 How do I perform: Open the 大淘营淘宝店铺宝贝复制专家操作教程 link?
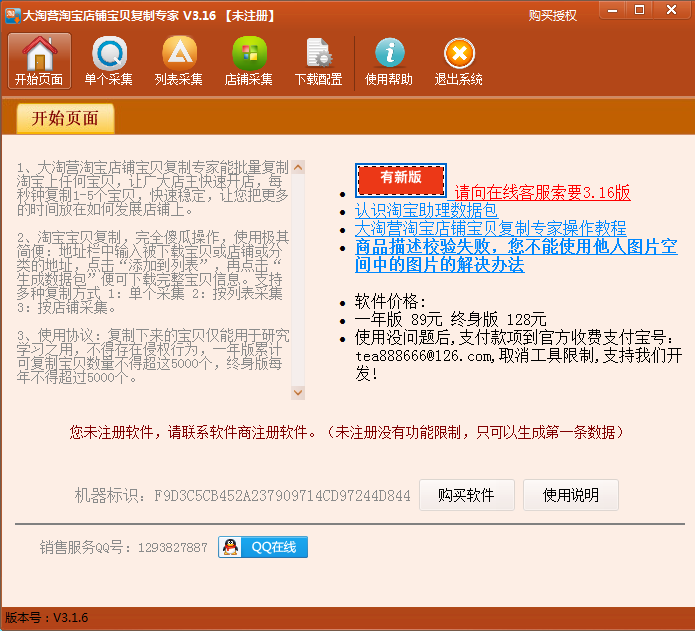point(490,228)
